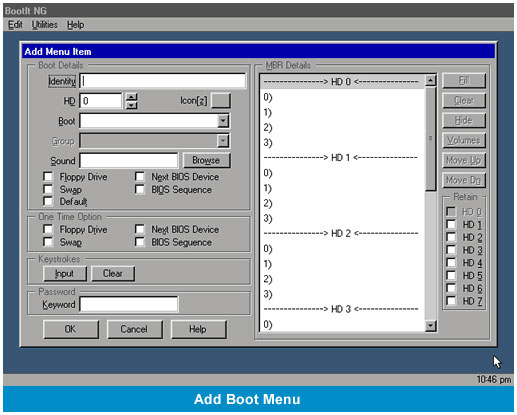Select entry 2) under HD 1

tap(342, 203)
